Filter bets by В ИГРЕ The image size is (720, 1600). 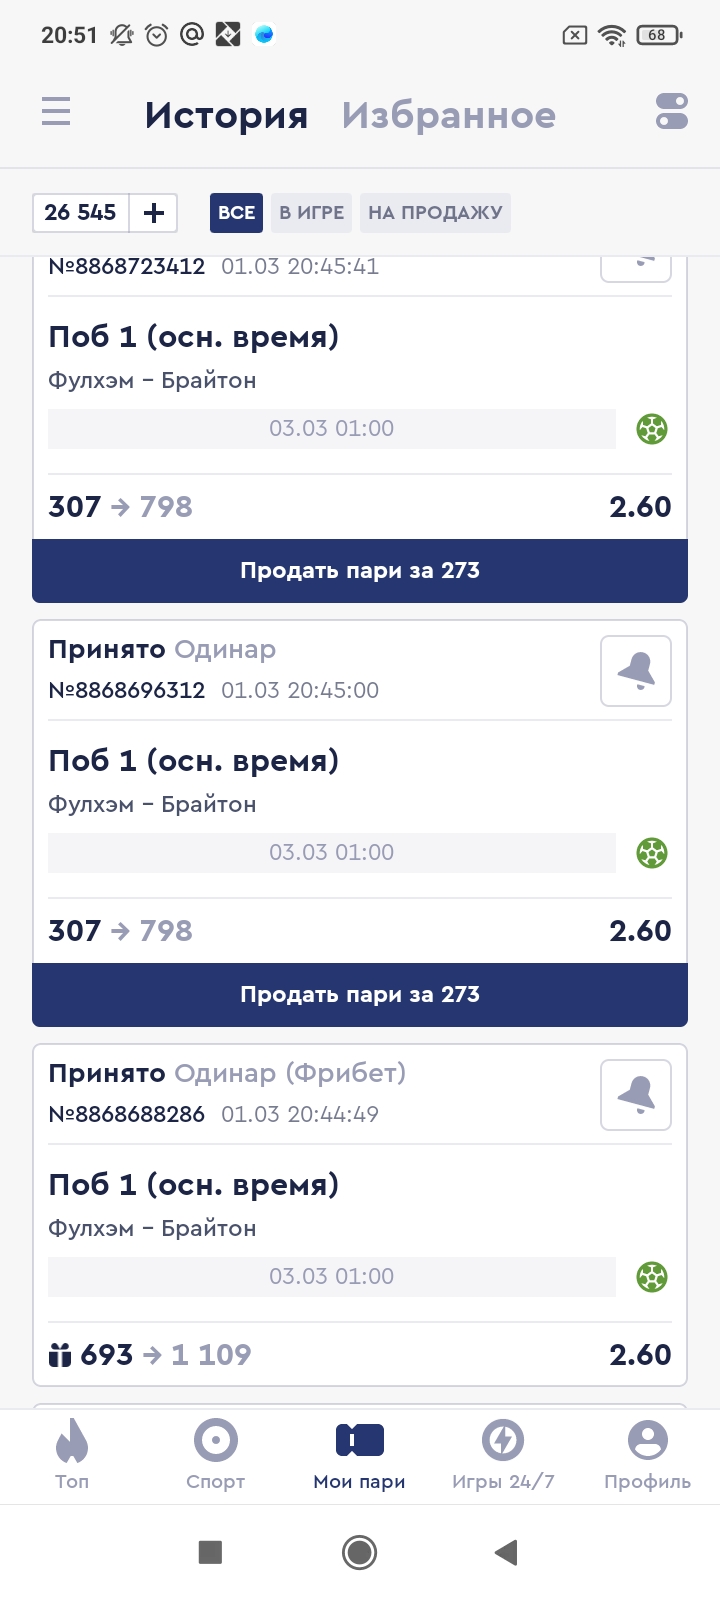pos(311,213)
